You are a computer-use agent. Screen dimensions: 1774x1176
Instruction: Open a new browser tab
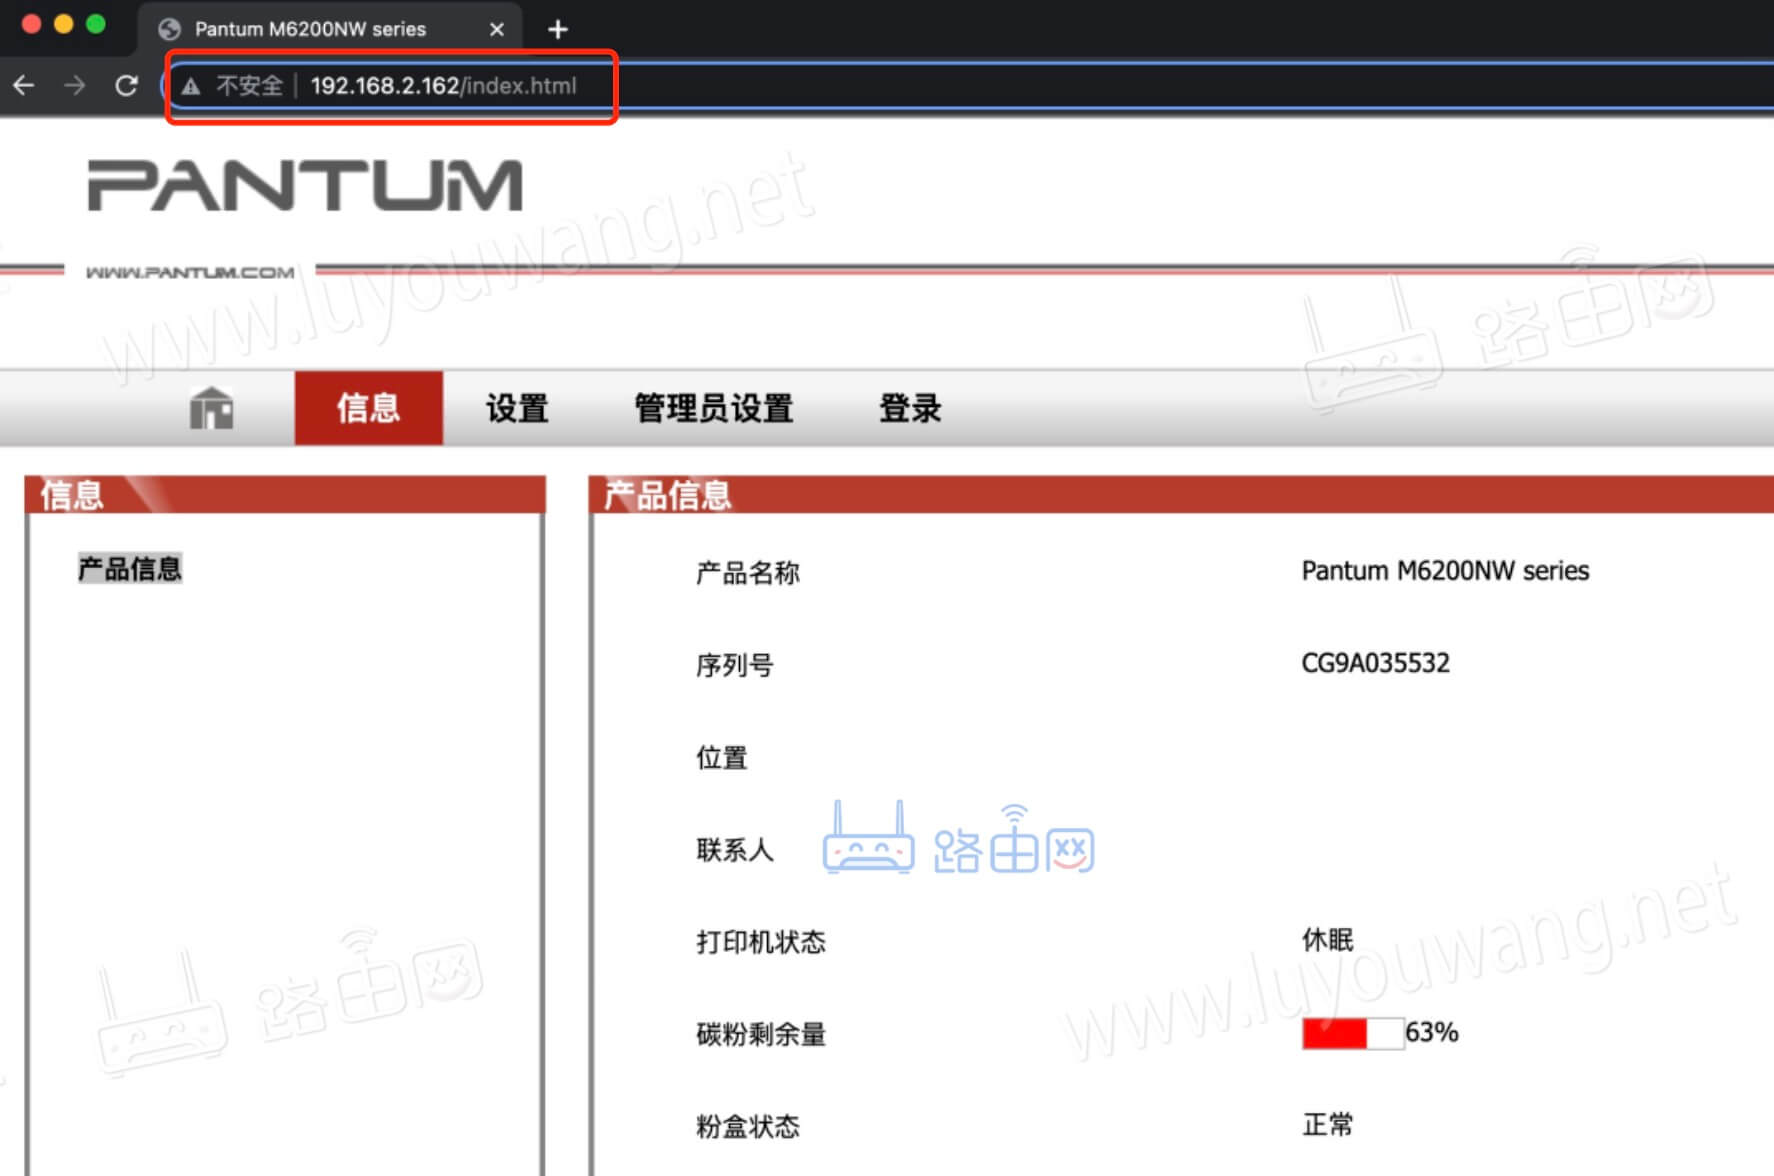click(558, 29)
